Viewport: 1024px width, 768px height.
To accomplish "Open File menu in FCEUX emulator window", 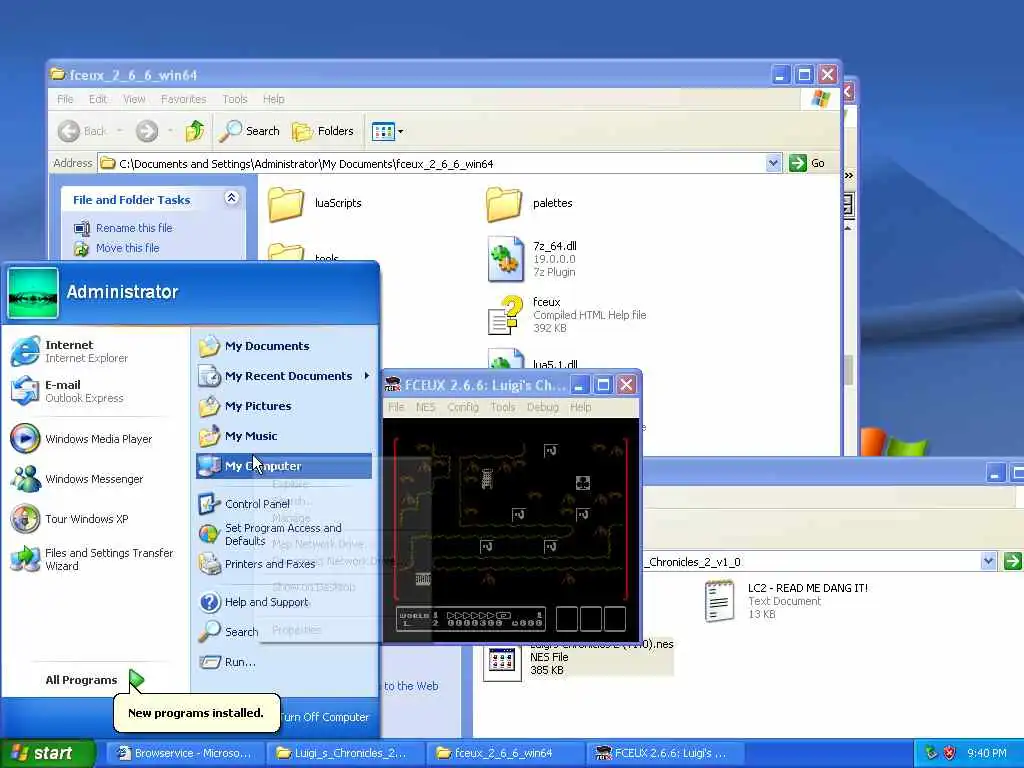I will (396, 407).
